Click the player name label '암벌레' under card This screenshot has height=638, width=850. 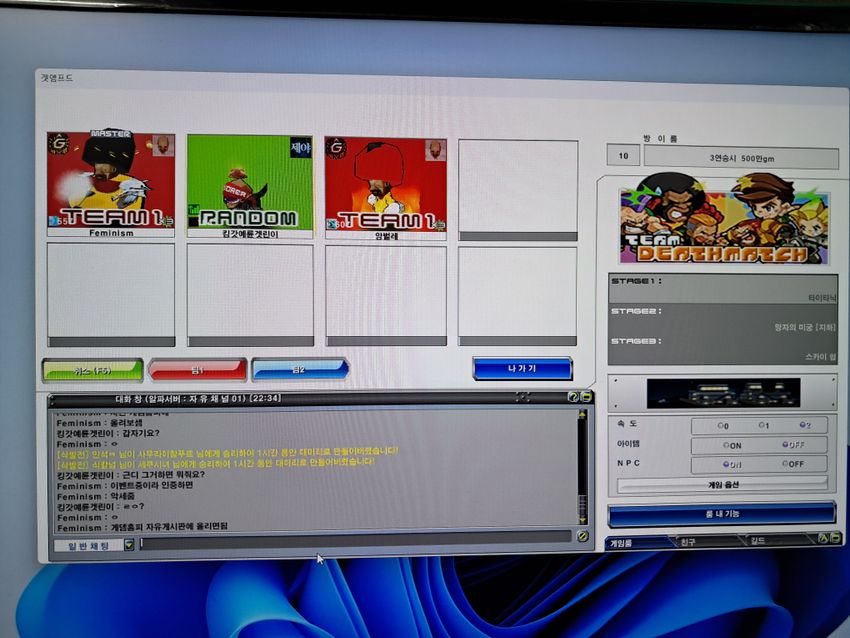[x=386, y=236]
